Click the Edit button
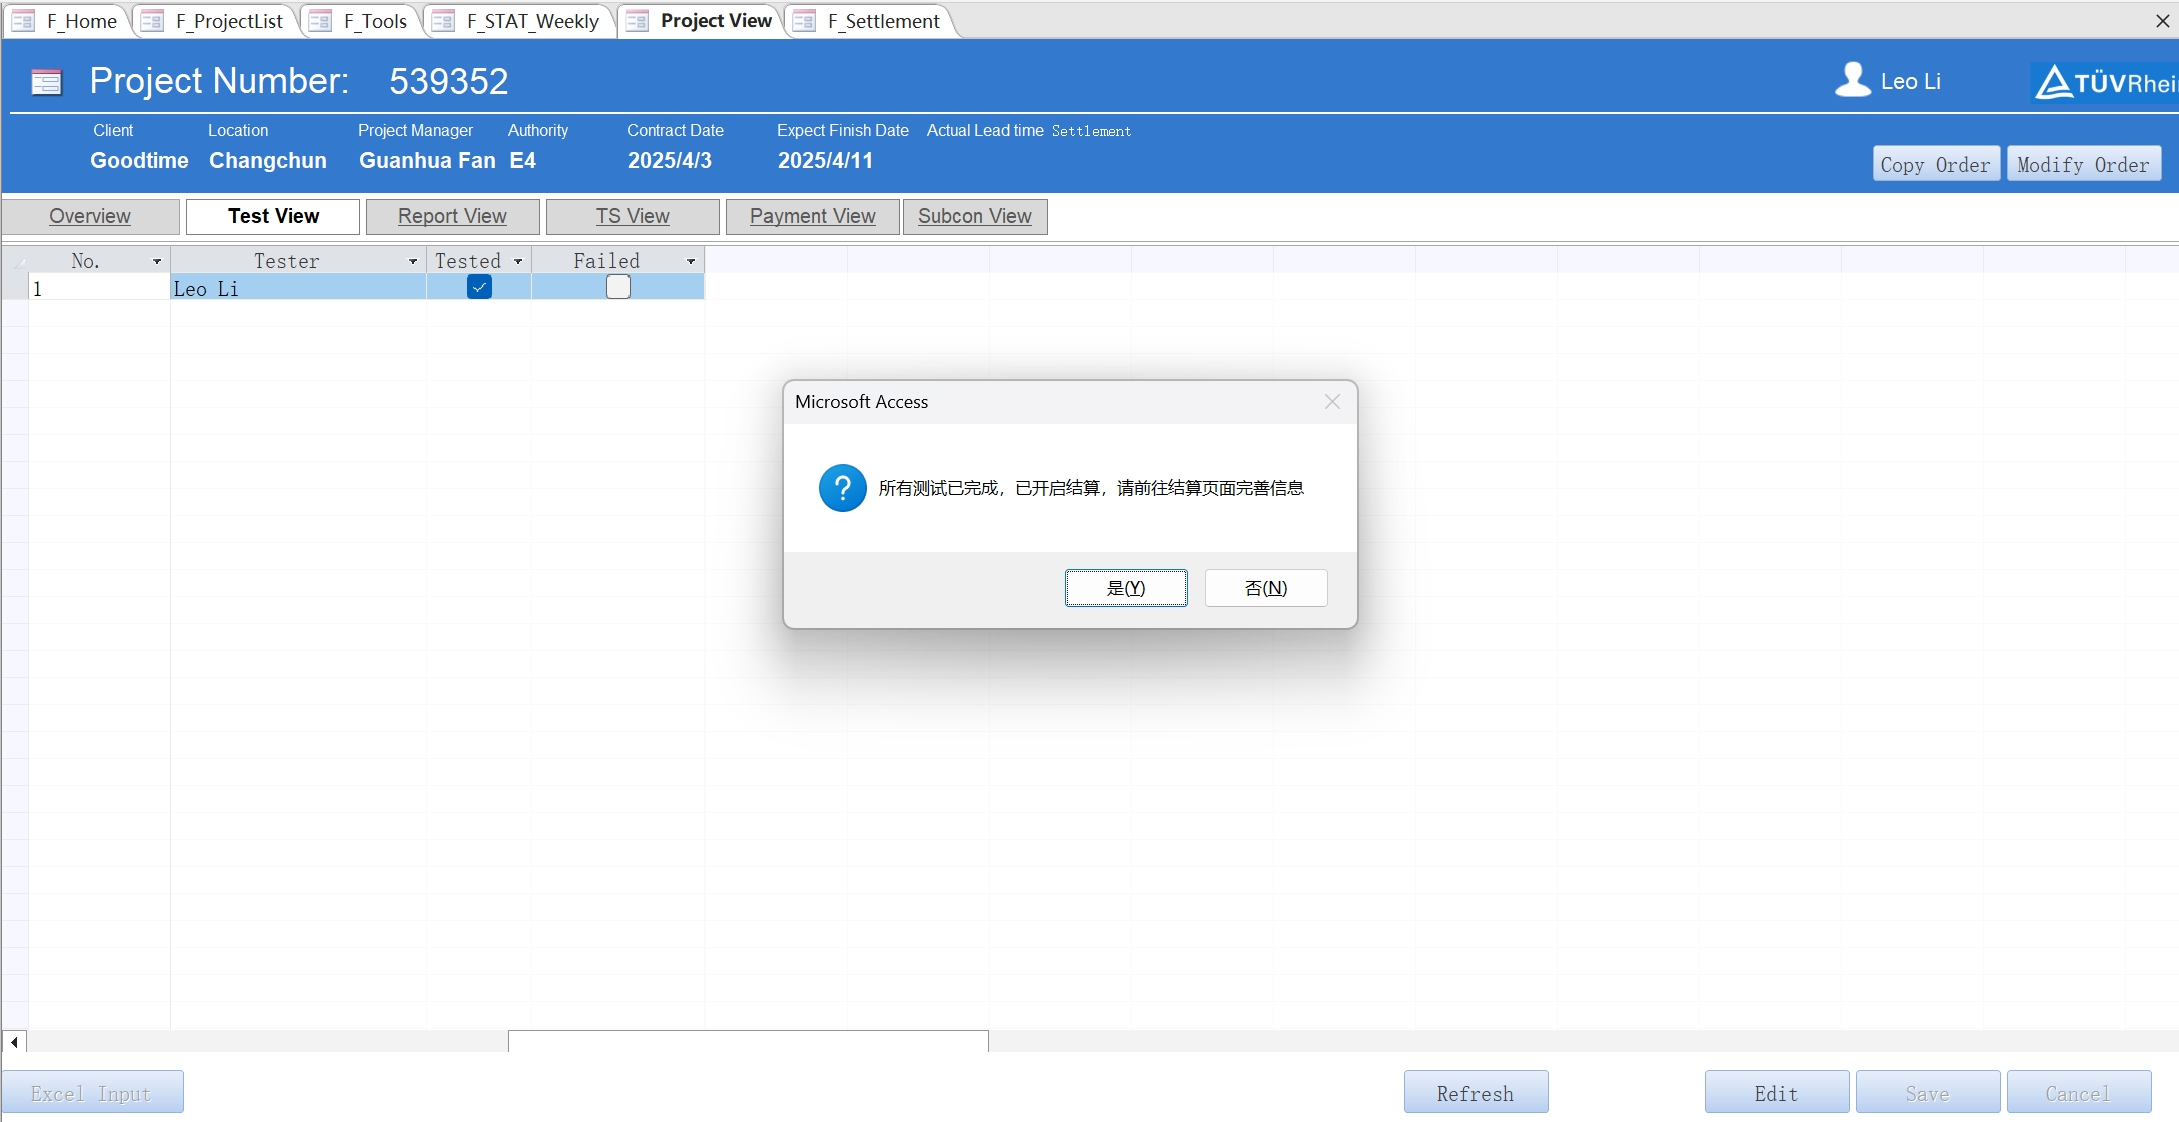This screenshot has height=1122, width=2179. coord(1777,1092)
